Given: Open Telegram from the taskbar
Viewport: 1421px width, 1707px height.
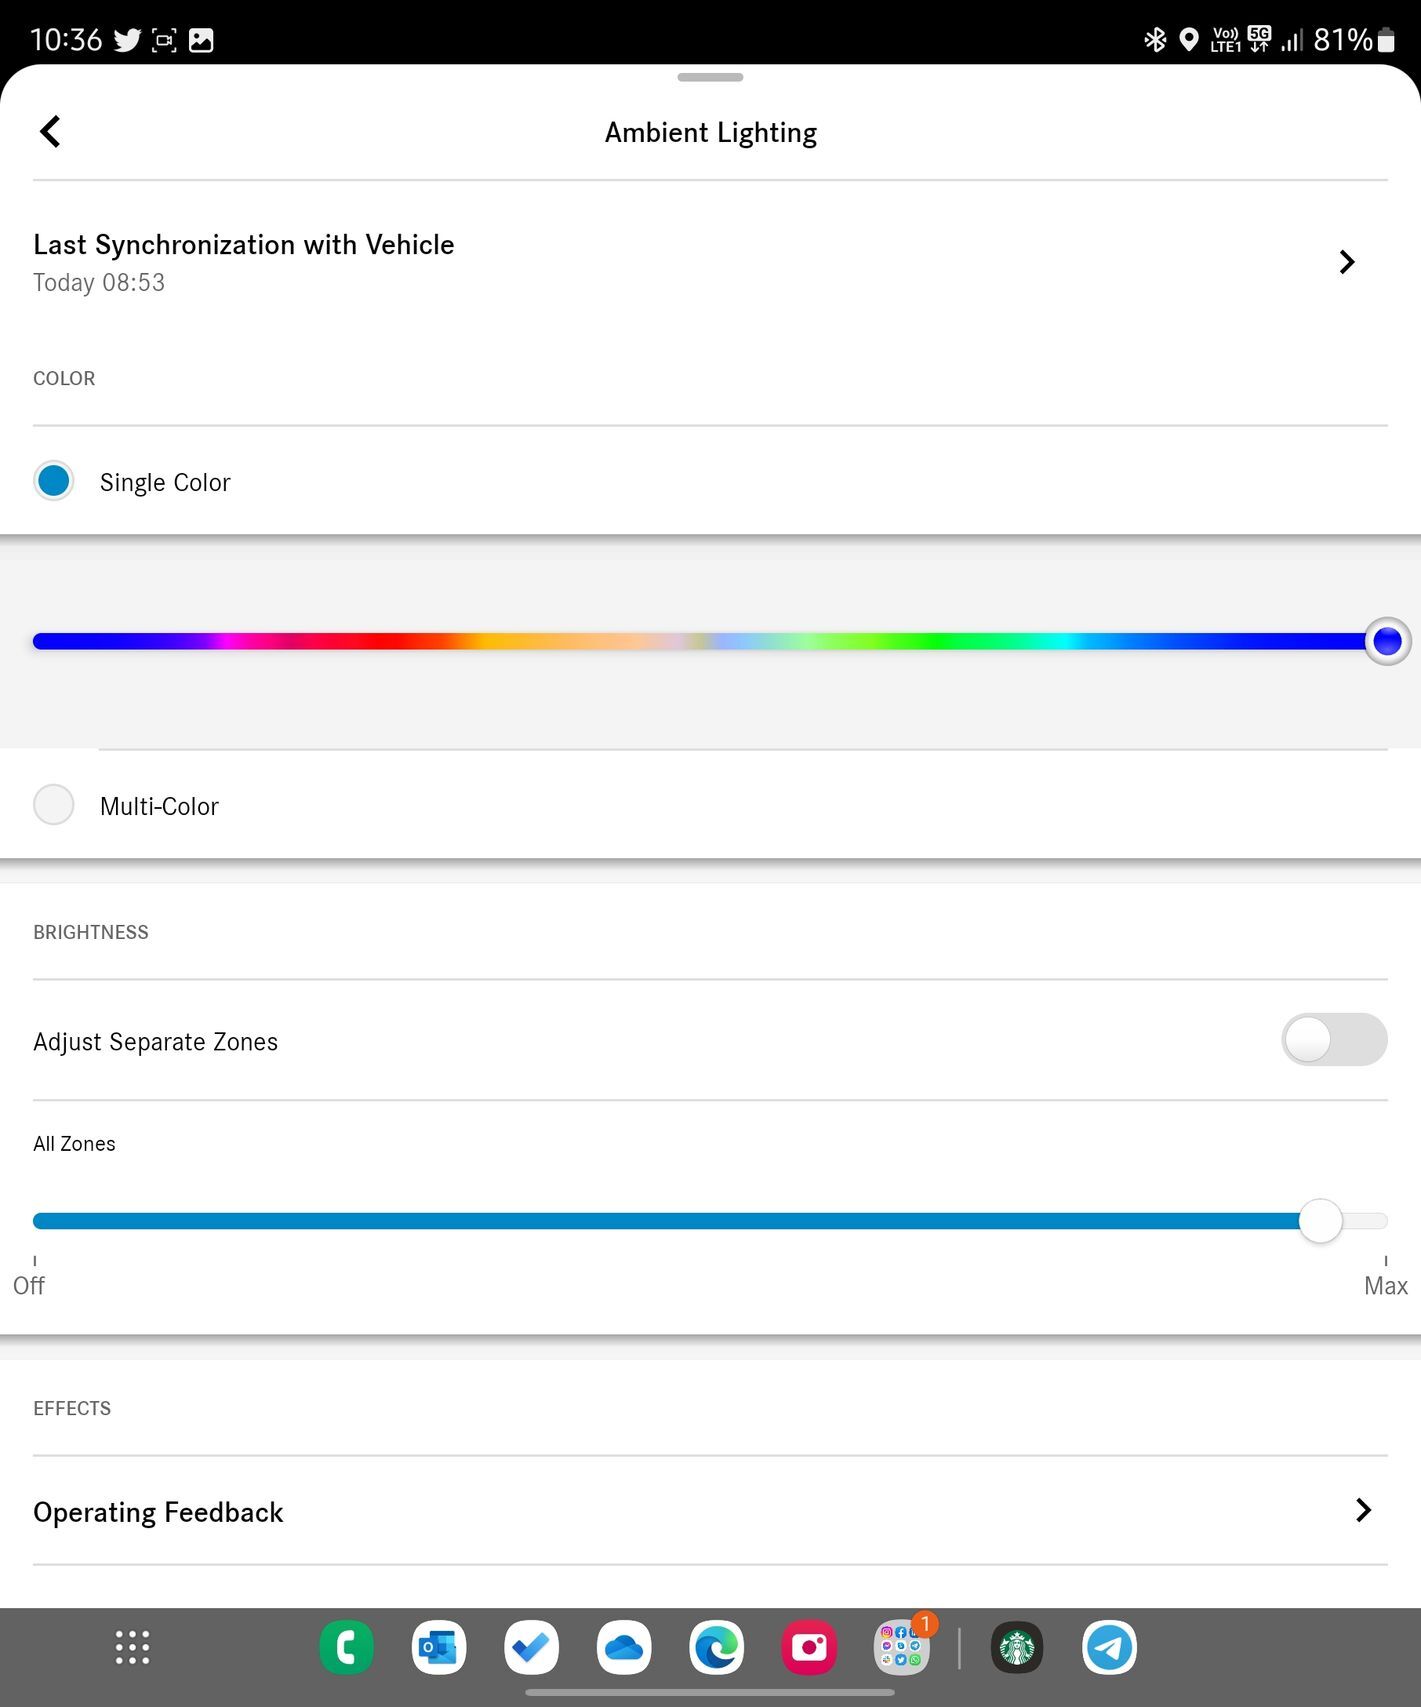Looking at the screenshot, I should tap(1109, 1647).
